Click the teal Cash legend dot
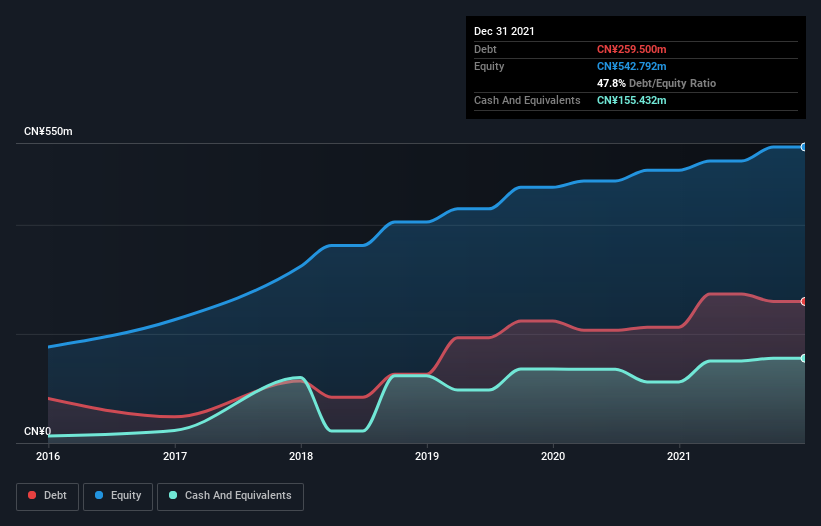The height and width of the screenshot is (526, 821). (x=173, y=495)
